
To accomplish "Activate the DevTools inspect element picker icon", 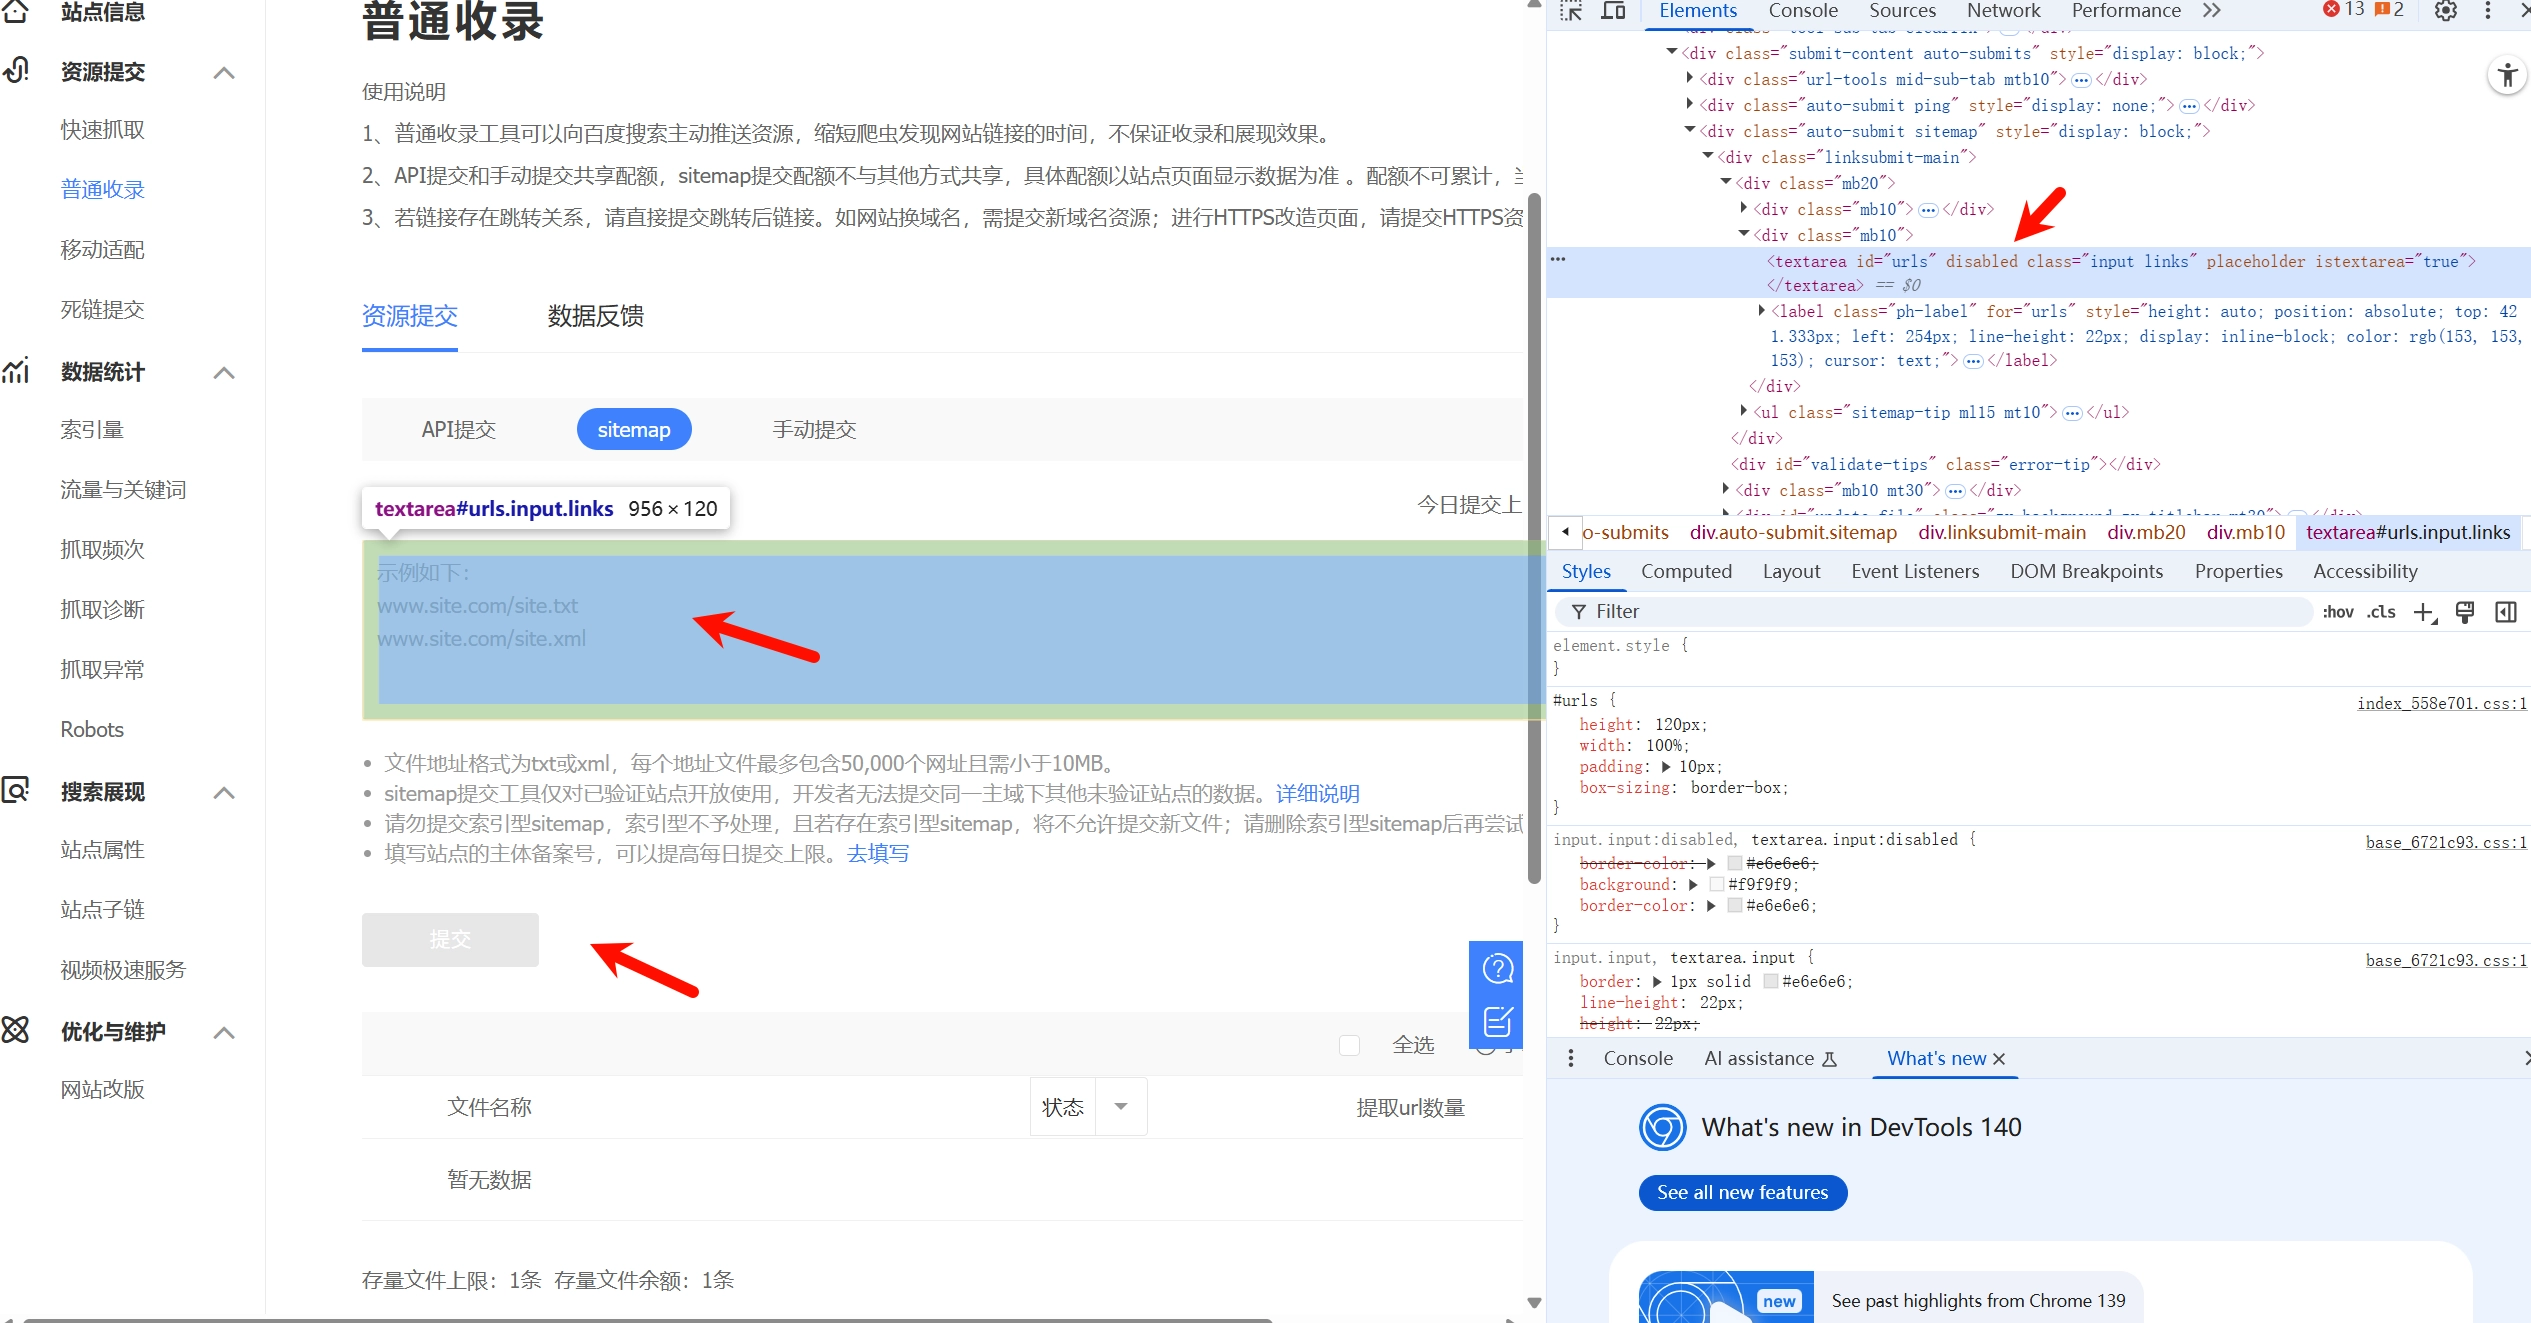I will [x=1571, y=11].
